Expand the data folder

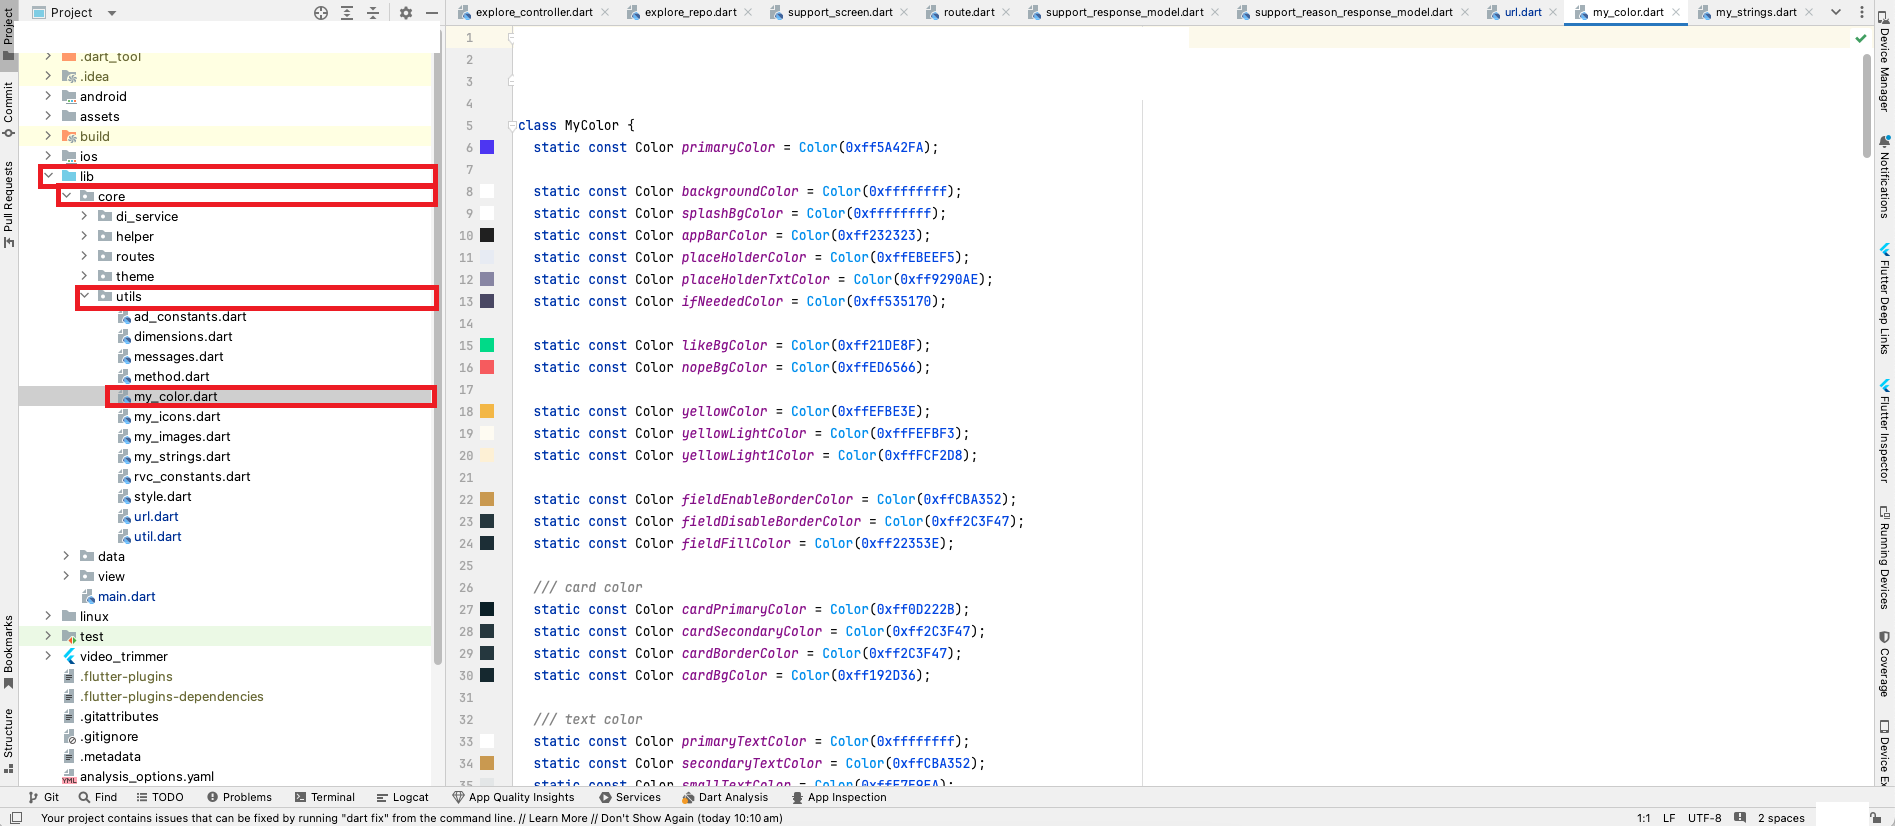pyautogui.click(x=67, y=556)
